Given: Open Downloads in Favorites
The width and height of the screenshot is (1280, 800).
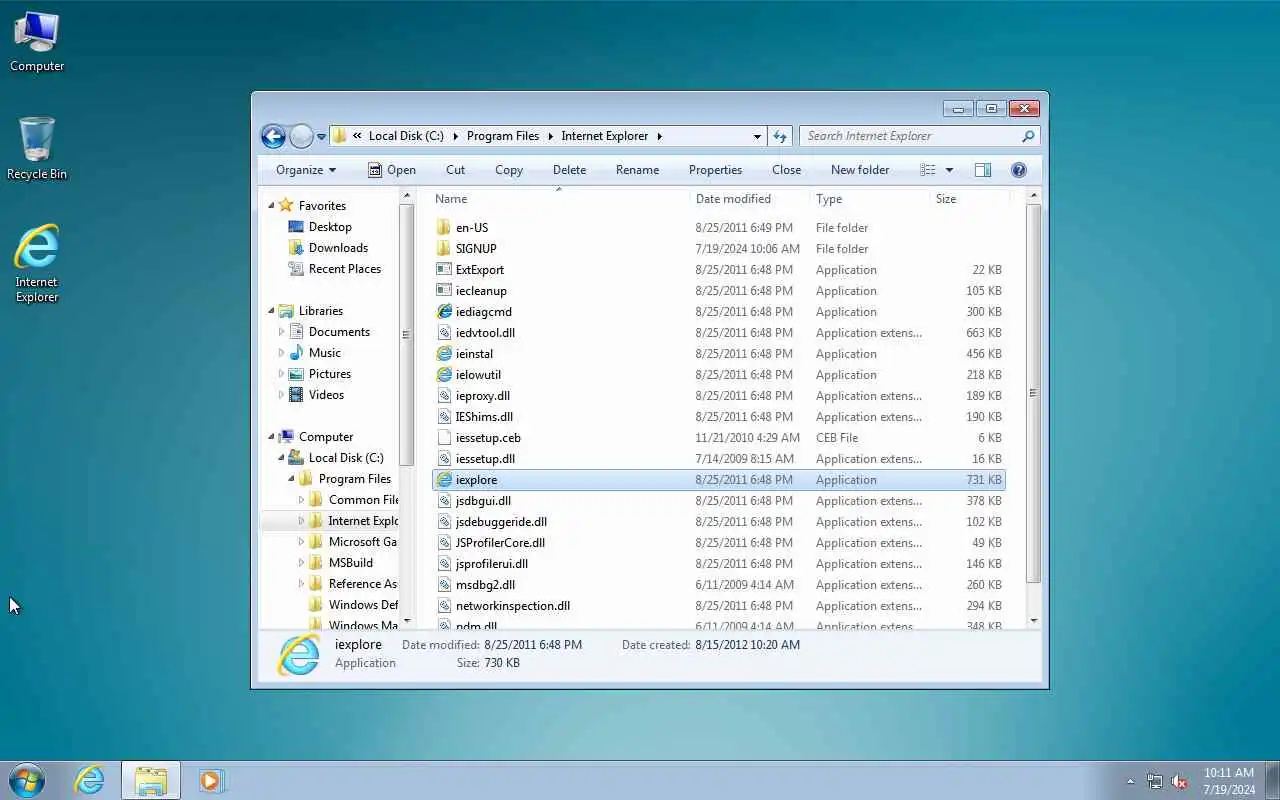Looking at the screenshot, I should (x=338, y=248).
